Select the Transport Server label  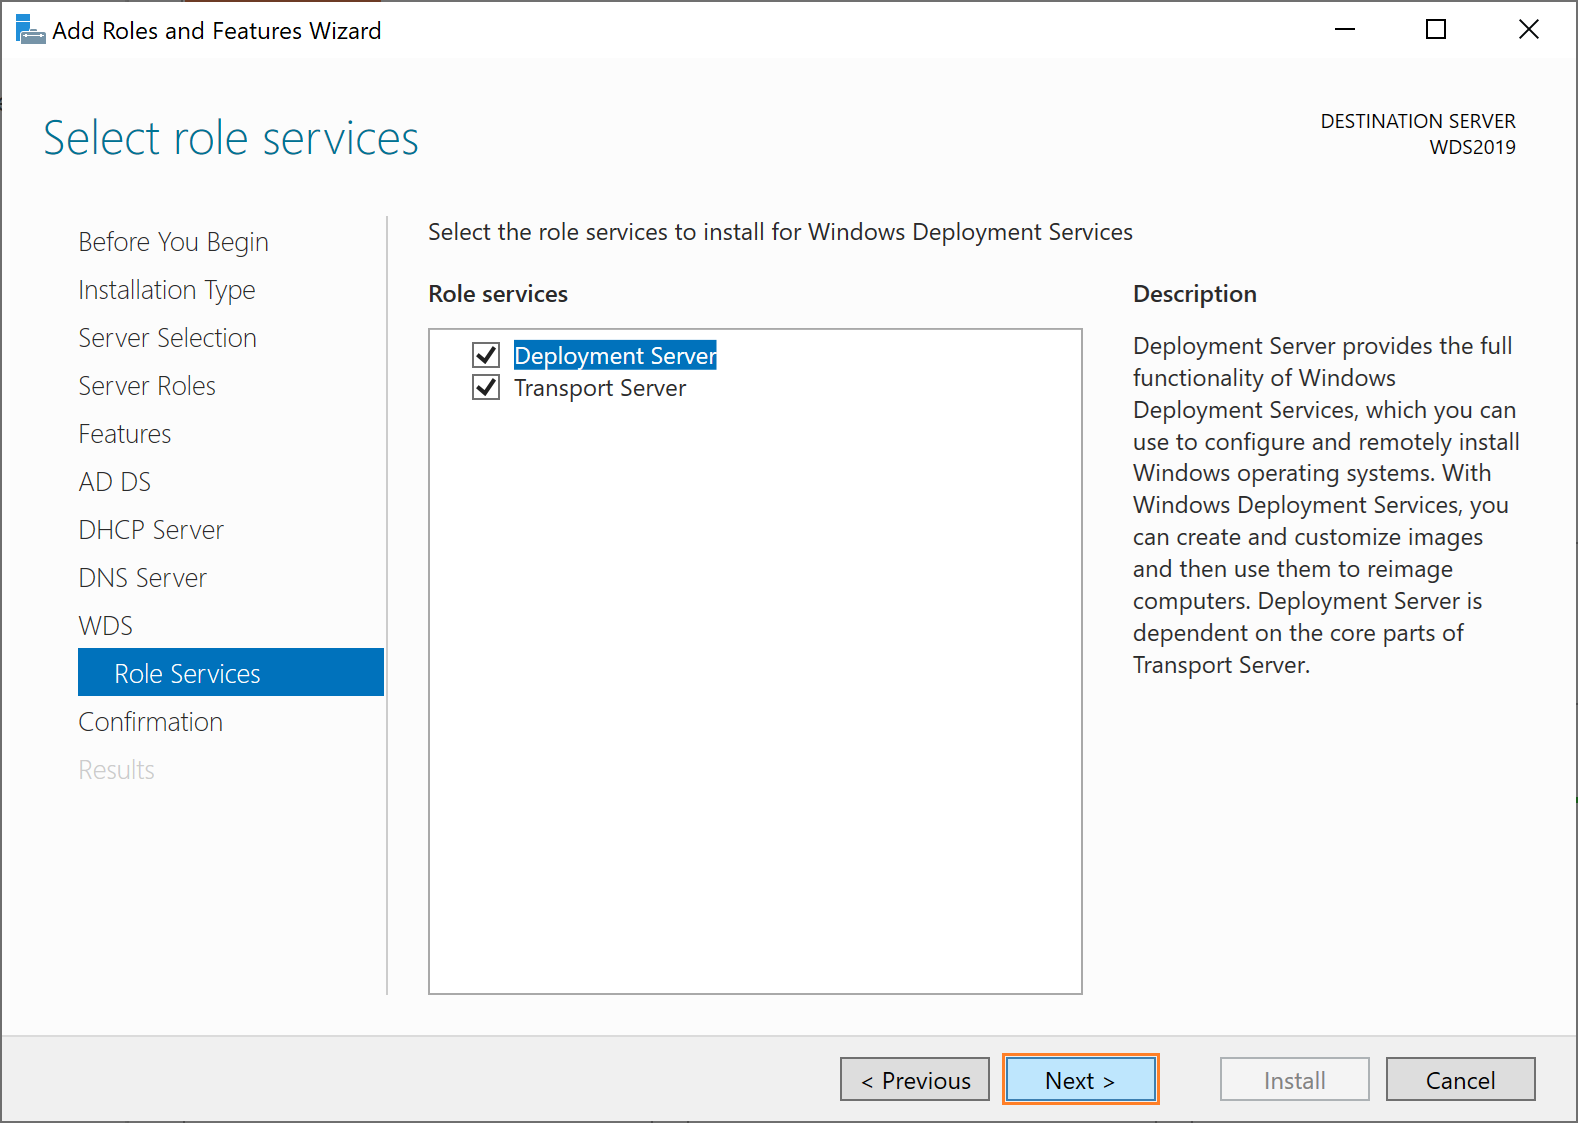[x=600, y=388]
